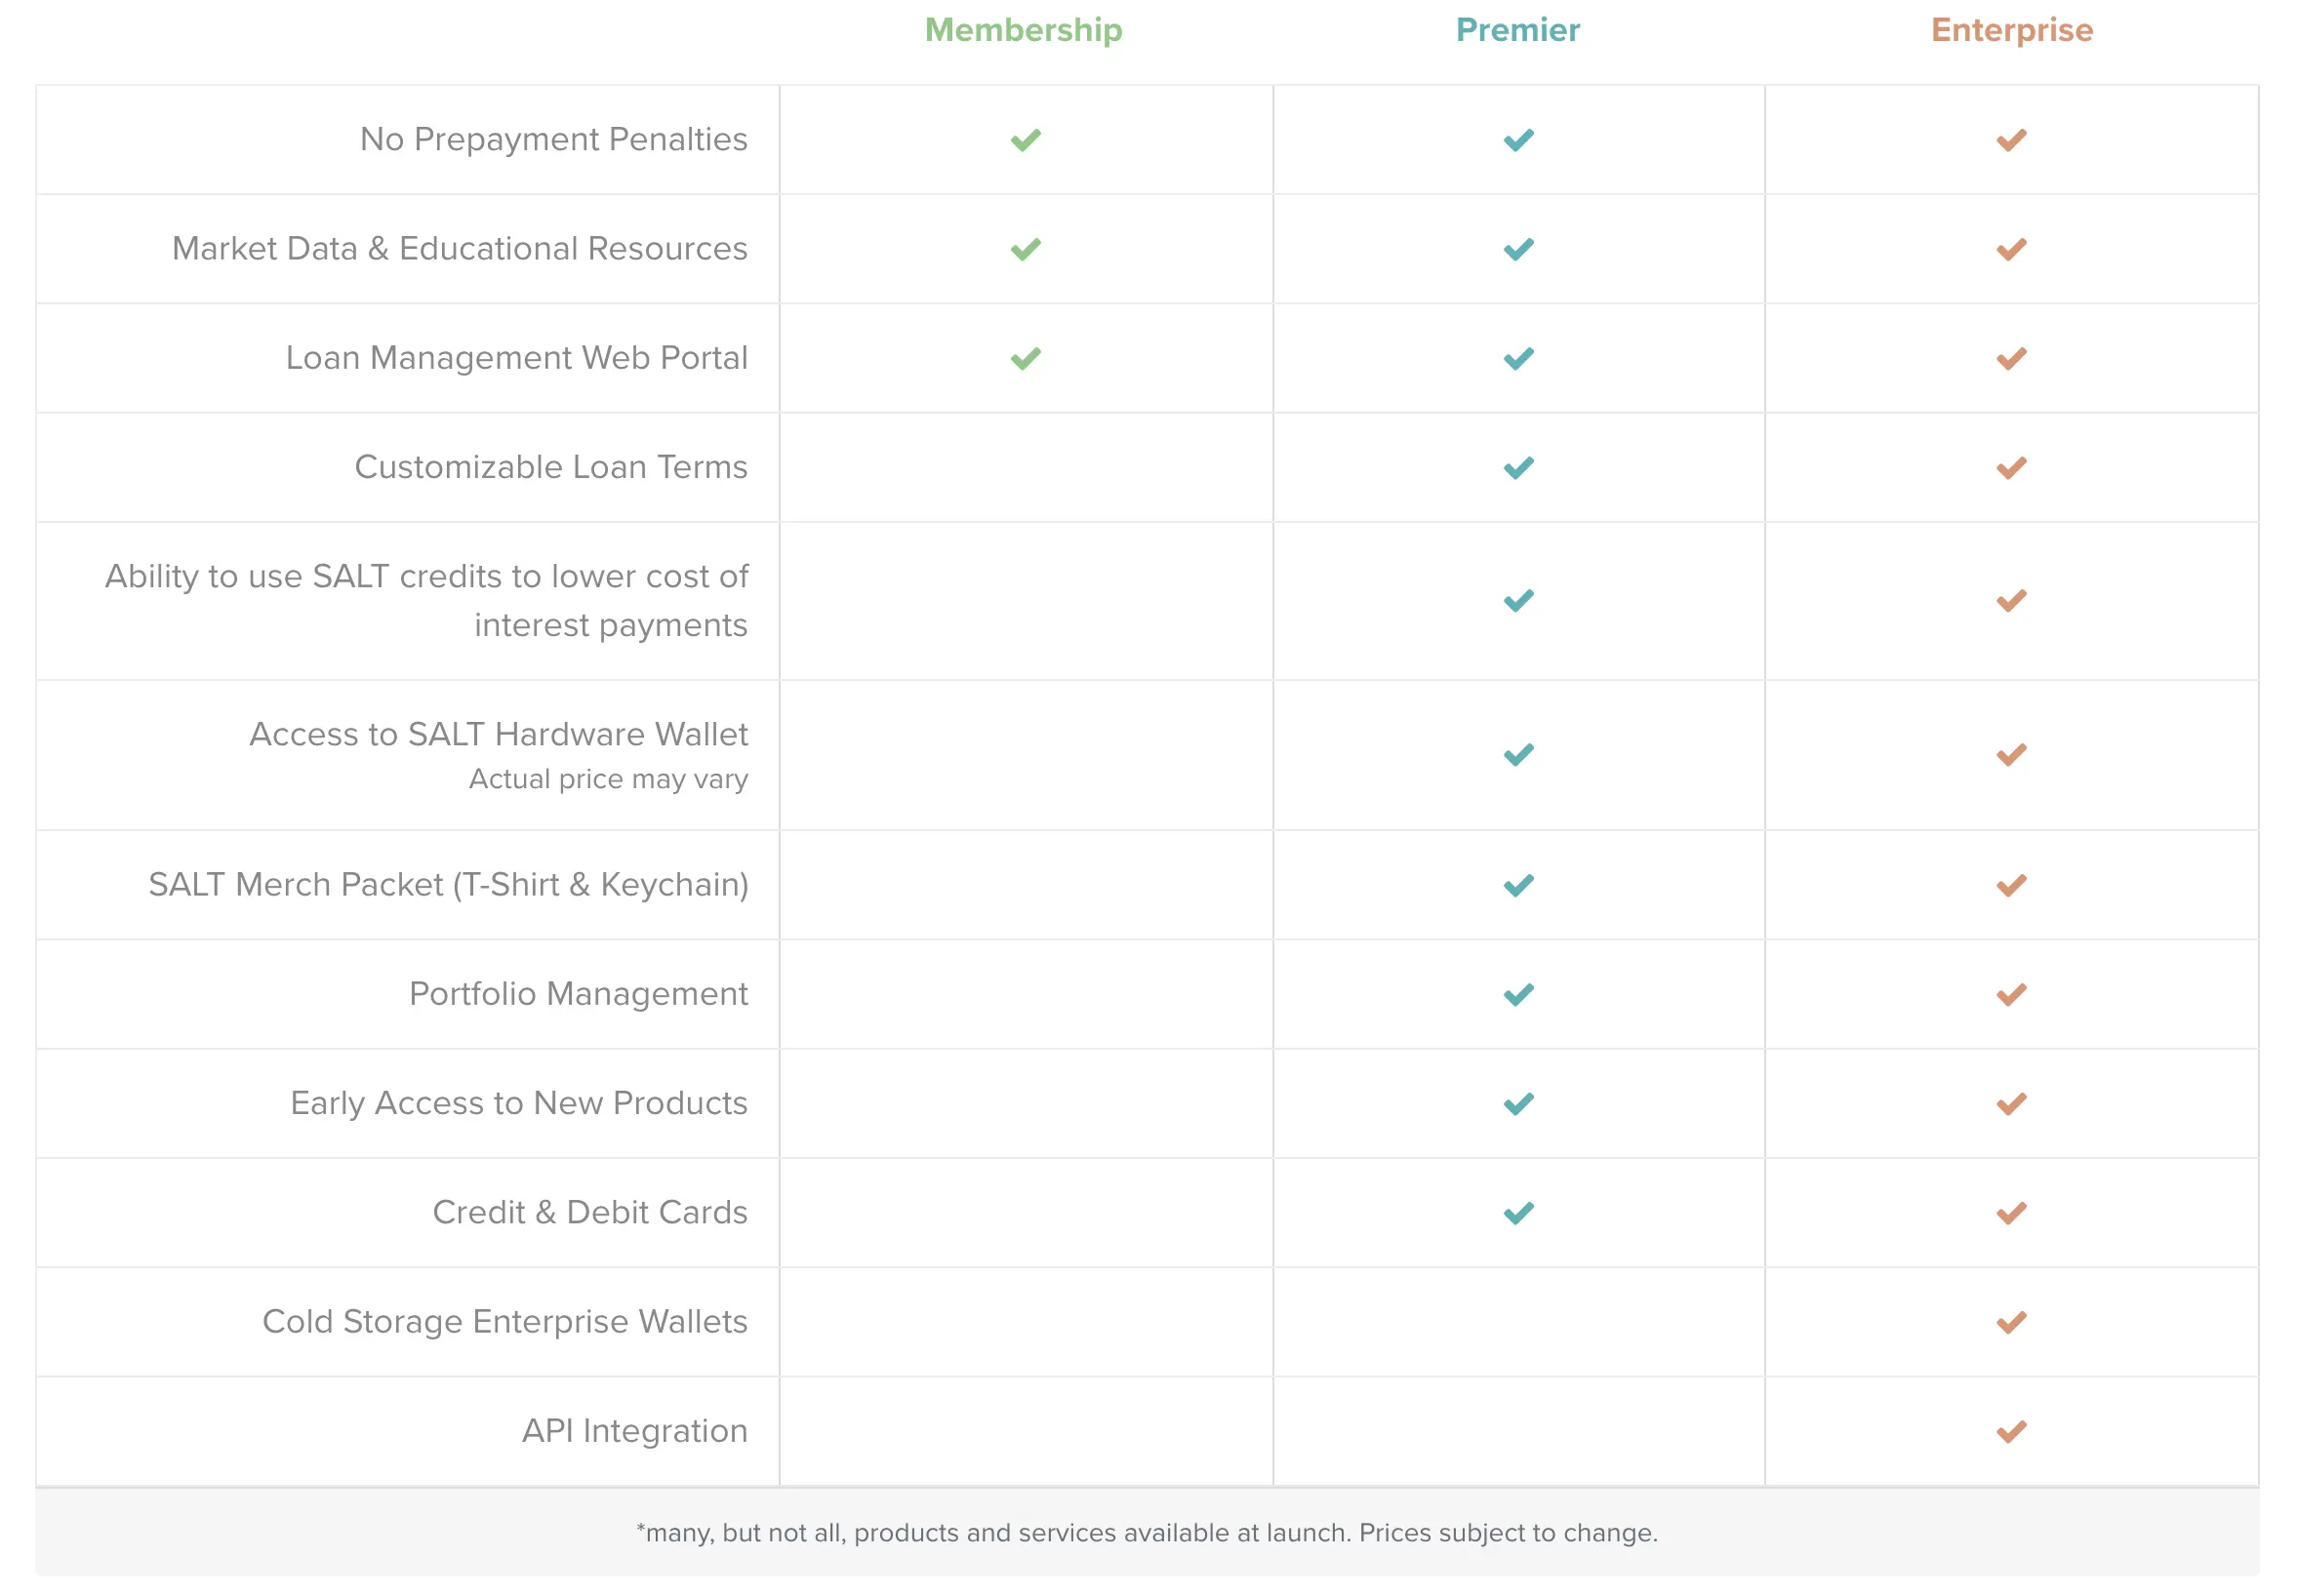Select the 'API Integration' label
The image size is (2297, 1596).
634,1430
